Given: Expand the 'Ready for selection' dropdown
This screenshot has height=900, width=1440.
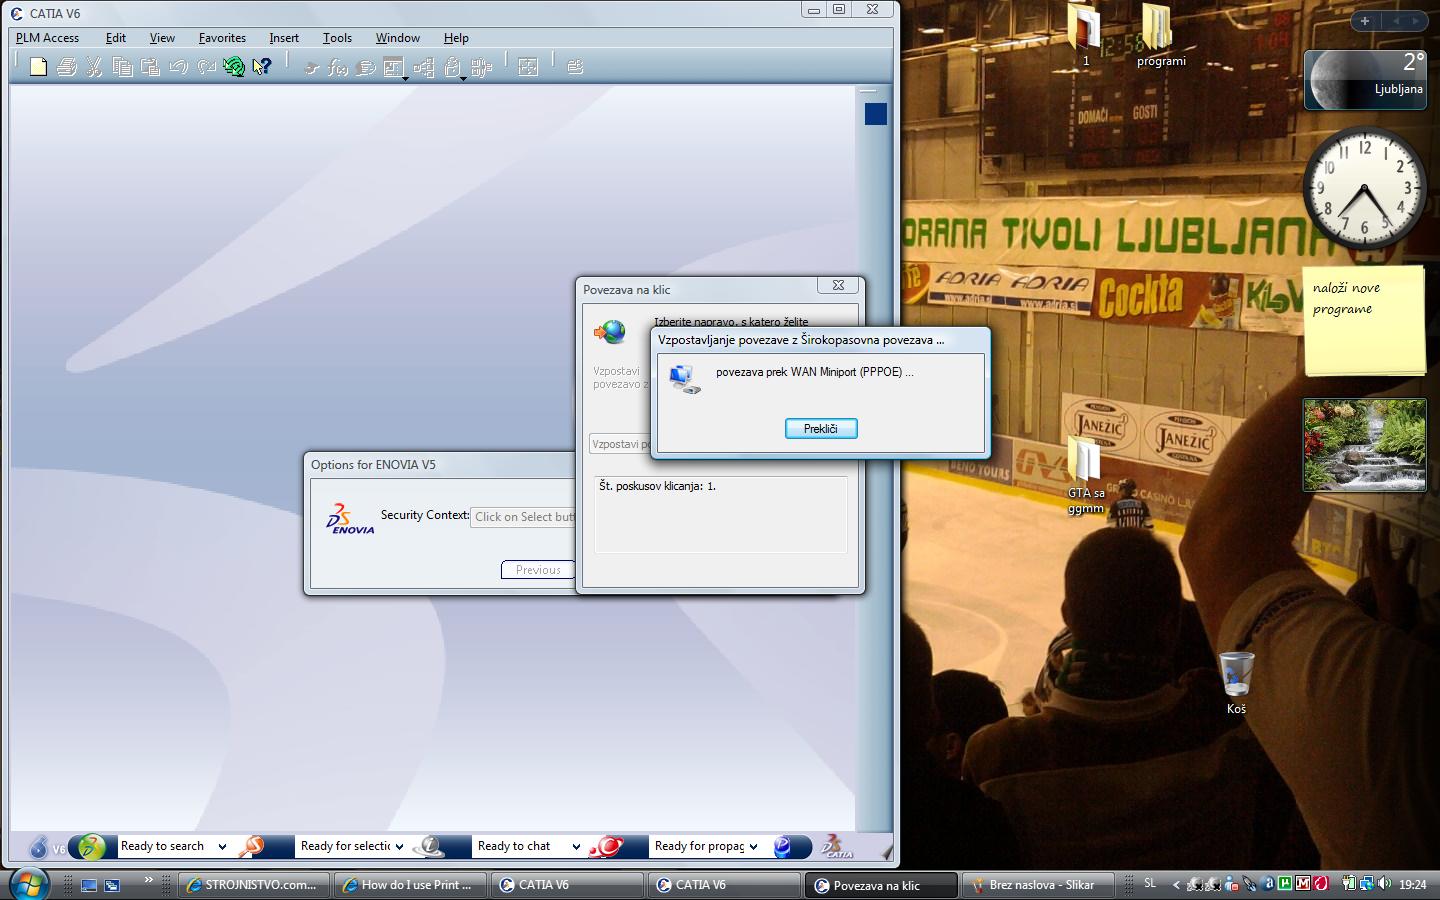Looking at the screenshot, I should pos(399,847).
